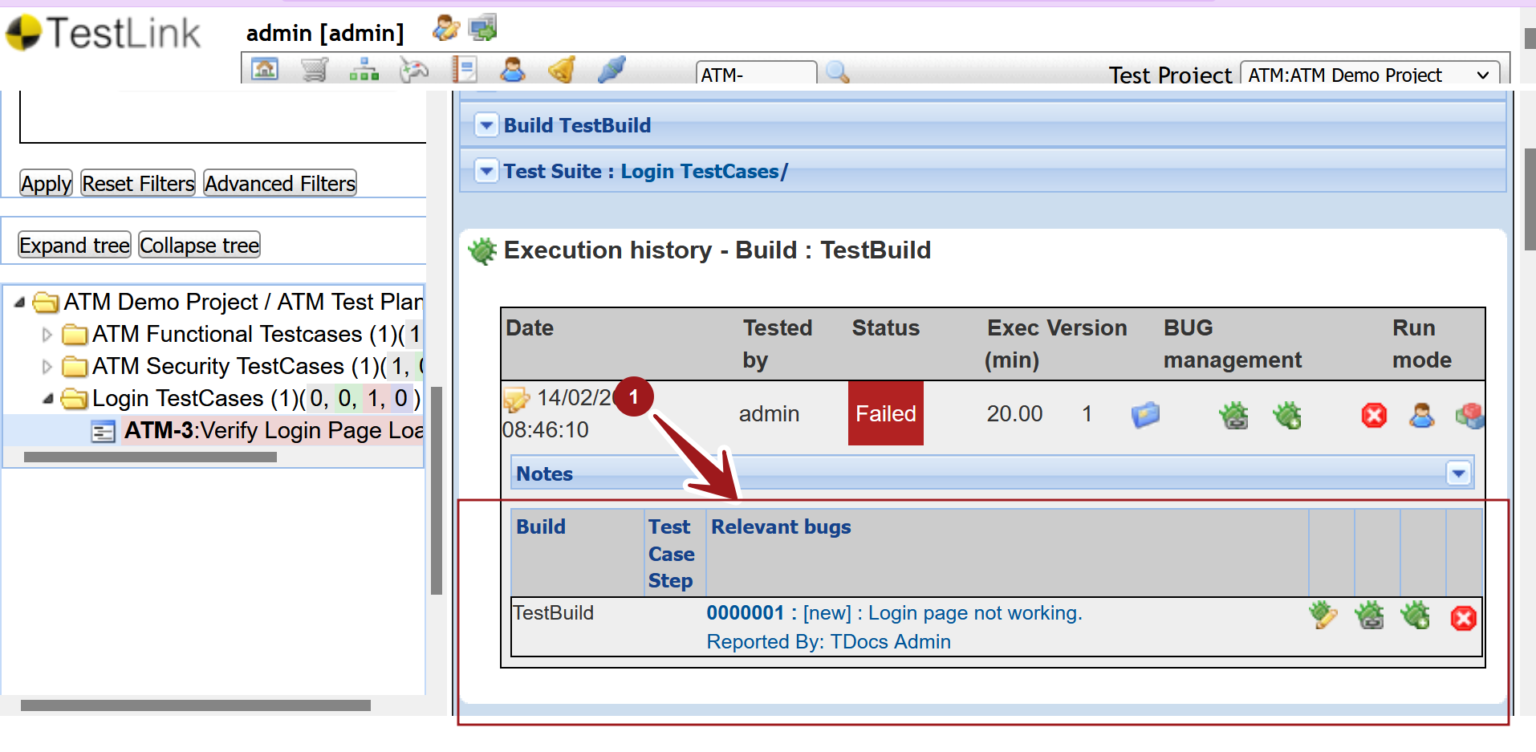Click the user account person icon
Image resolution: width=1536 pixels, height=752 pixels.
click(513, 68)
